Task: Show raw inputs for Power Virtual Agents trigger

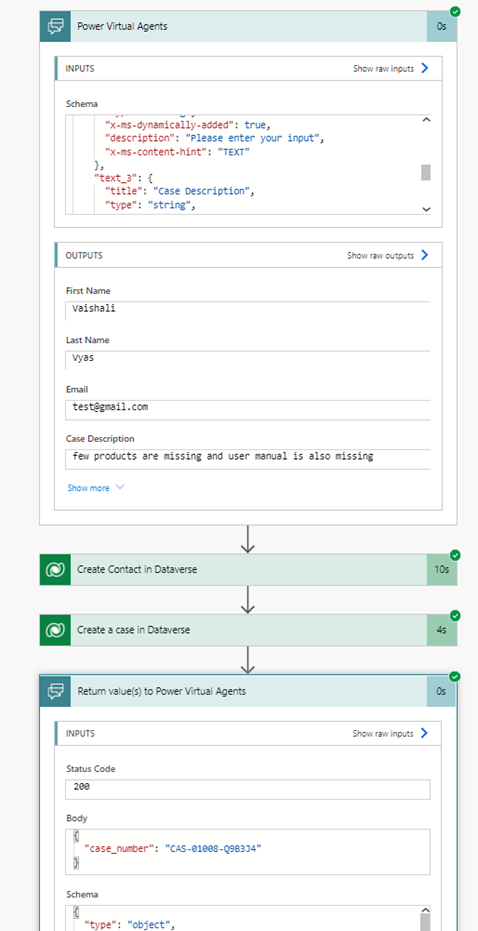Action: (x=390, y=68)
